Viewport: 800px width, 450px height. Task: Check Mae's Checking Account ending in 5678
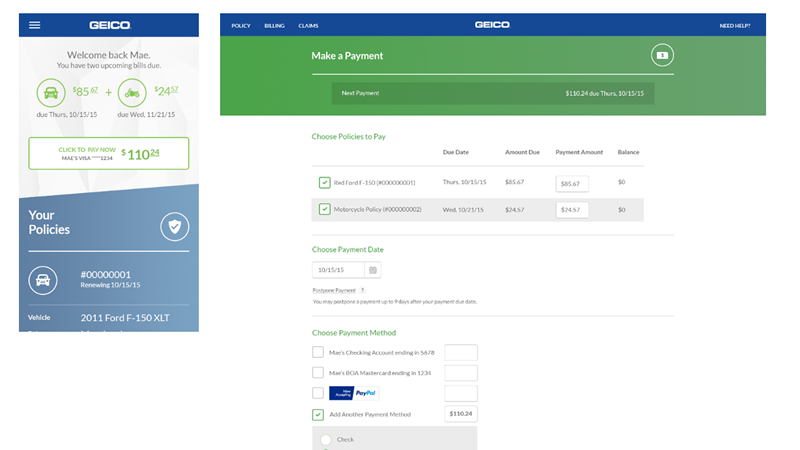tap(318, 352)
